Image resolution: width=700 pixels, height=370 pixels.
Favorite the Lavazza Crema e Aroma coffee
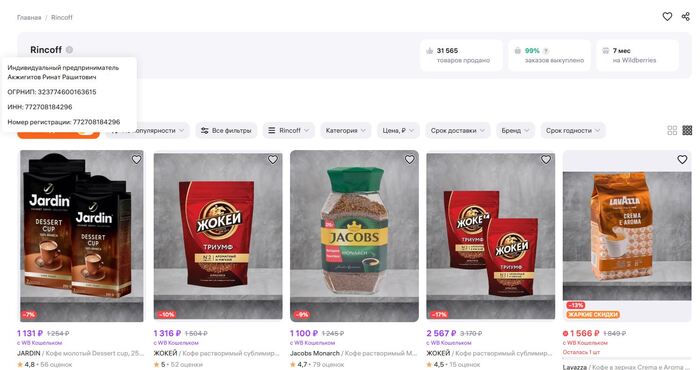[x=682, y=159]
